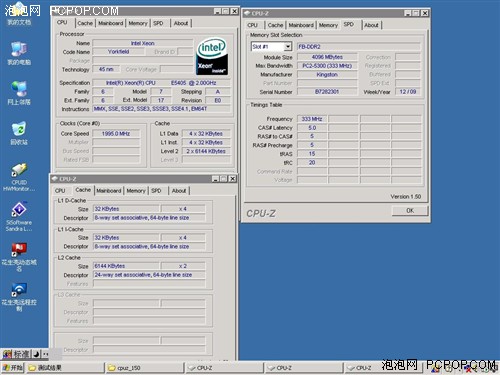The width and height of the screenshot is (500, 375).
Task: Click the '45 nm' technology value
Action: click(x=106, y=69)
